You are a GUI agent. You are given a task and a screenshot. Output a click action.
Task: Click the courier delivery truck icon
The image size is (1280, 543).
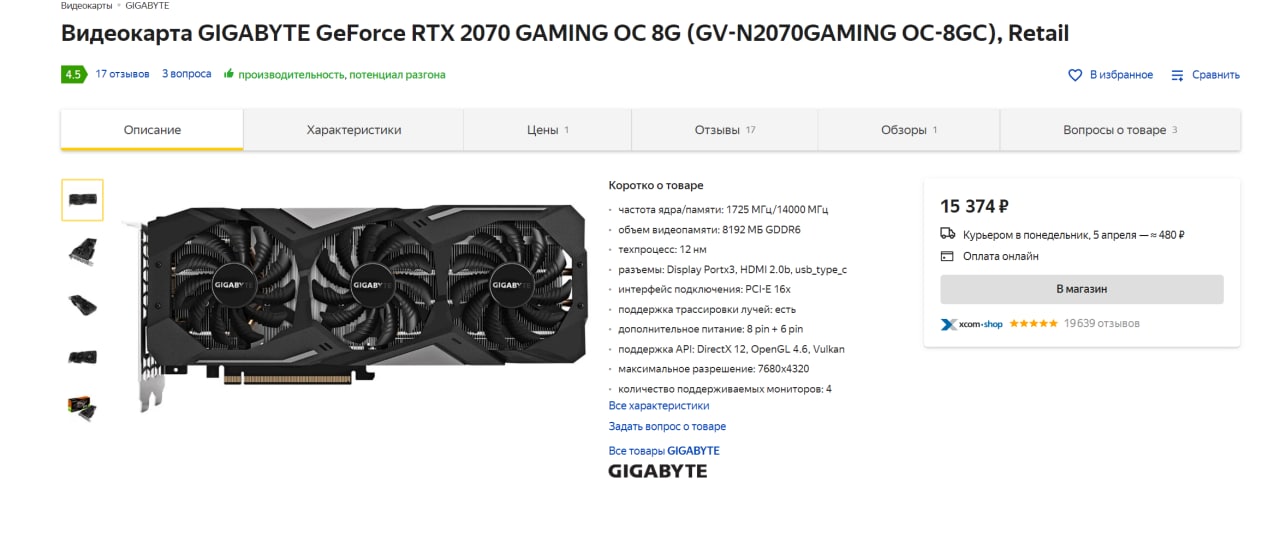[948, 234]
